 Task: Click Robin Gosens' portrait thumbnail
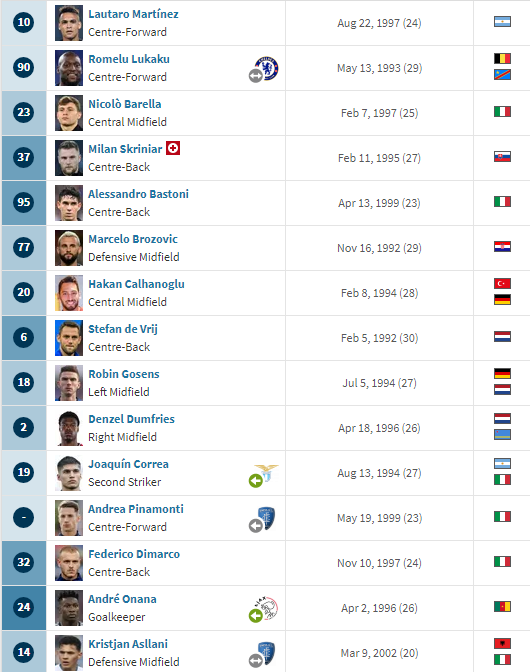point(69,383)
